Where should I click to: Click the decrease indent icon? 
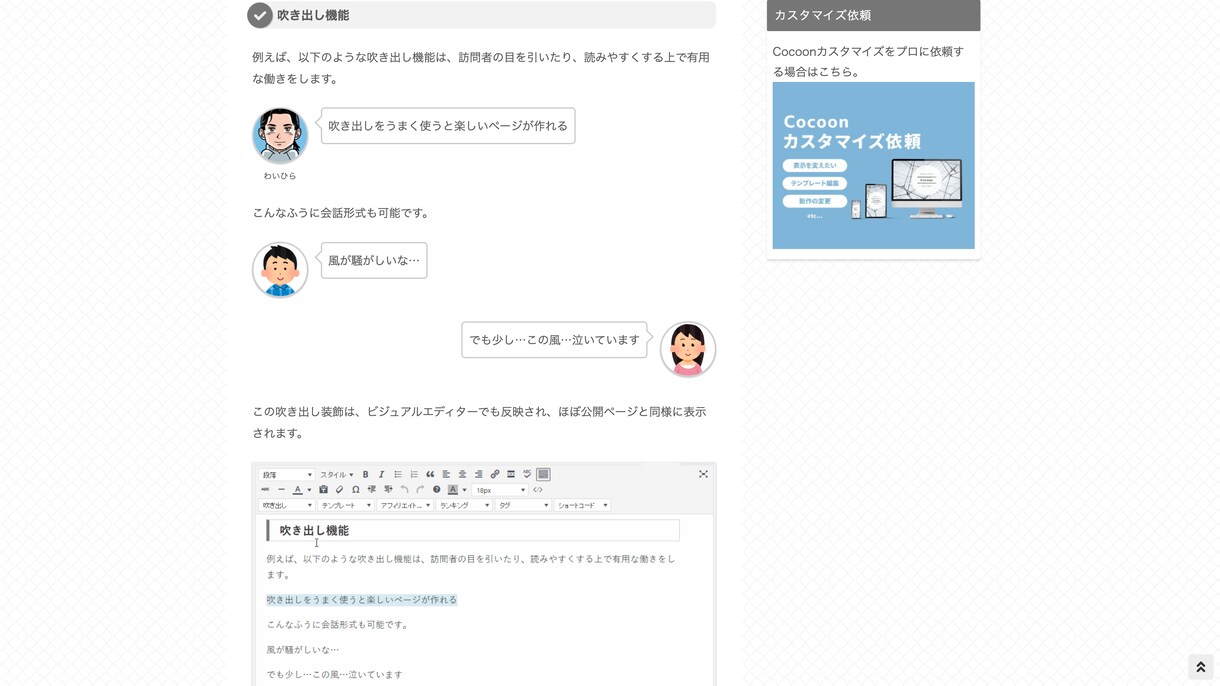(371, 490)
